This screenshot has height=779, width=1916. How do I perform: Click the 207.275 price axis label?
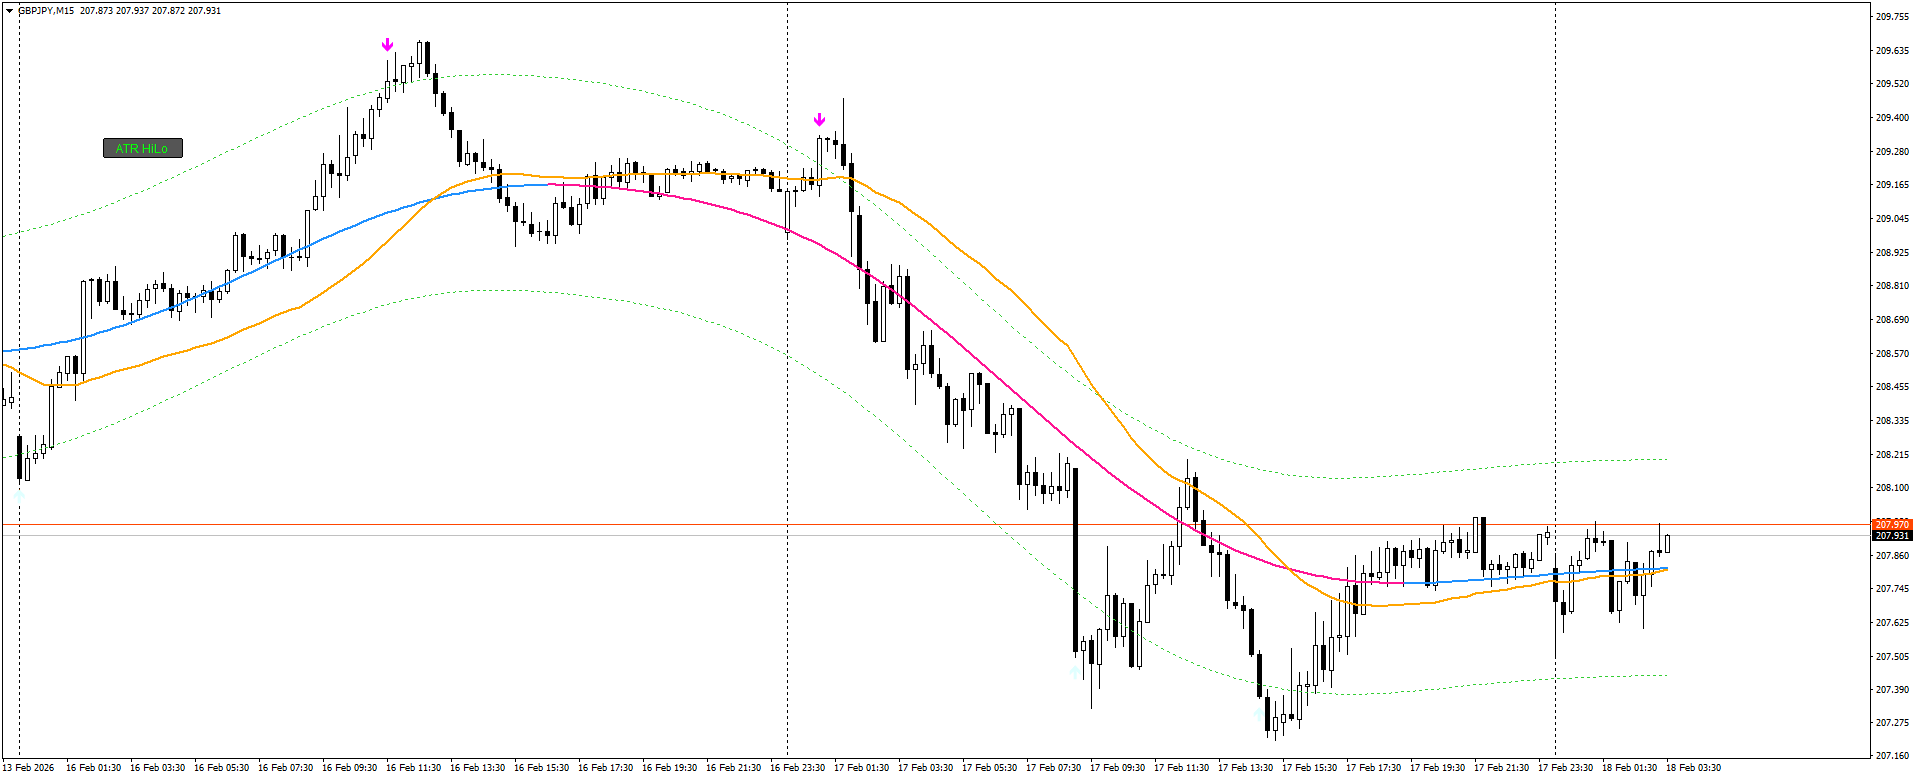coord(1892,723)
